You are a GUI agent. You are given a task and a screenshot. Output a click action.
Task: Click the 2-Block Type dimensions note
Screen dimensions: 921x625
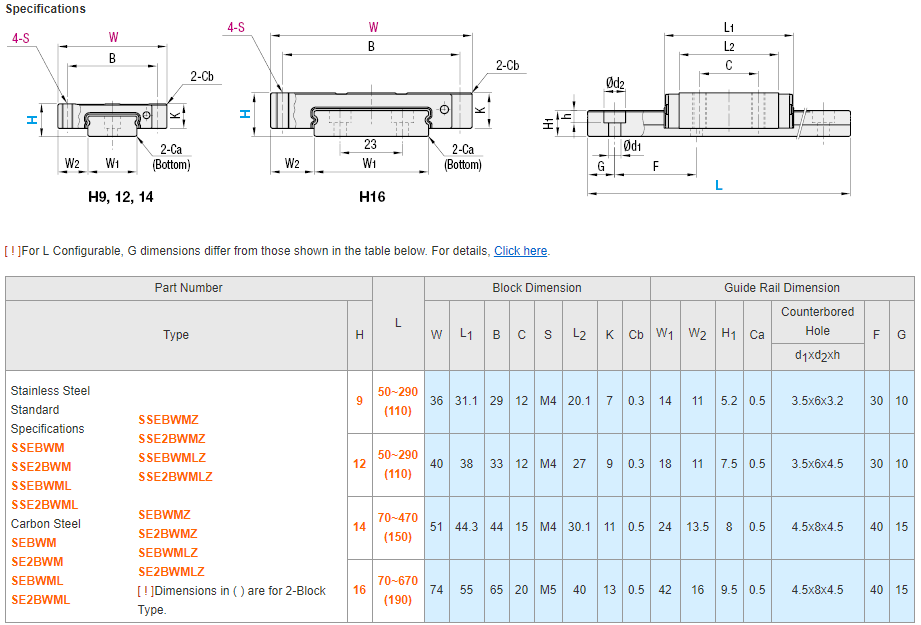(x=231, y=600)
